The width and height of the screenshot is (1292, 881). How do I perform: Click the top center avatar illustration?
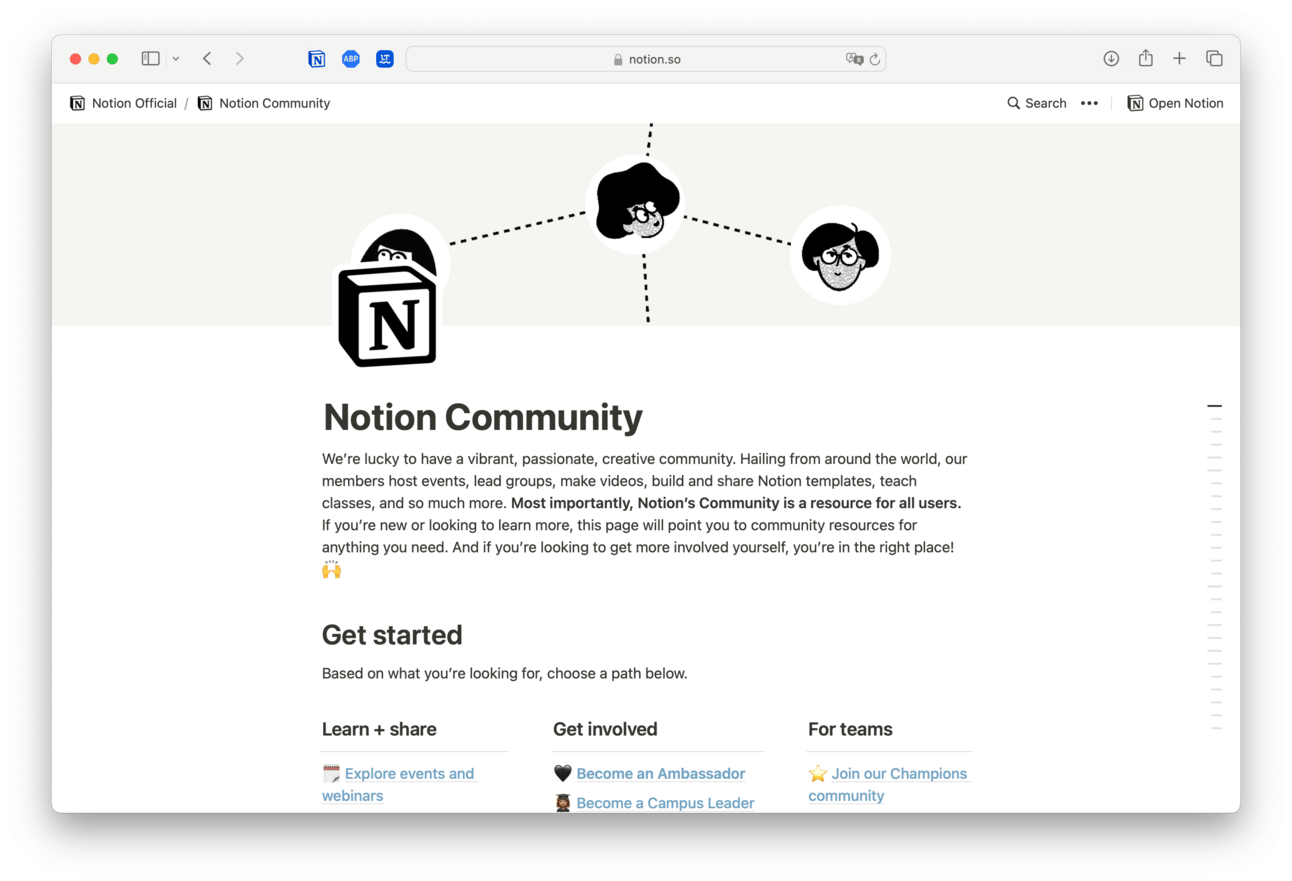click(x=637, y=203)
